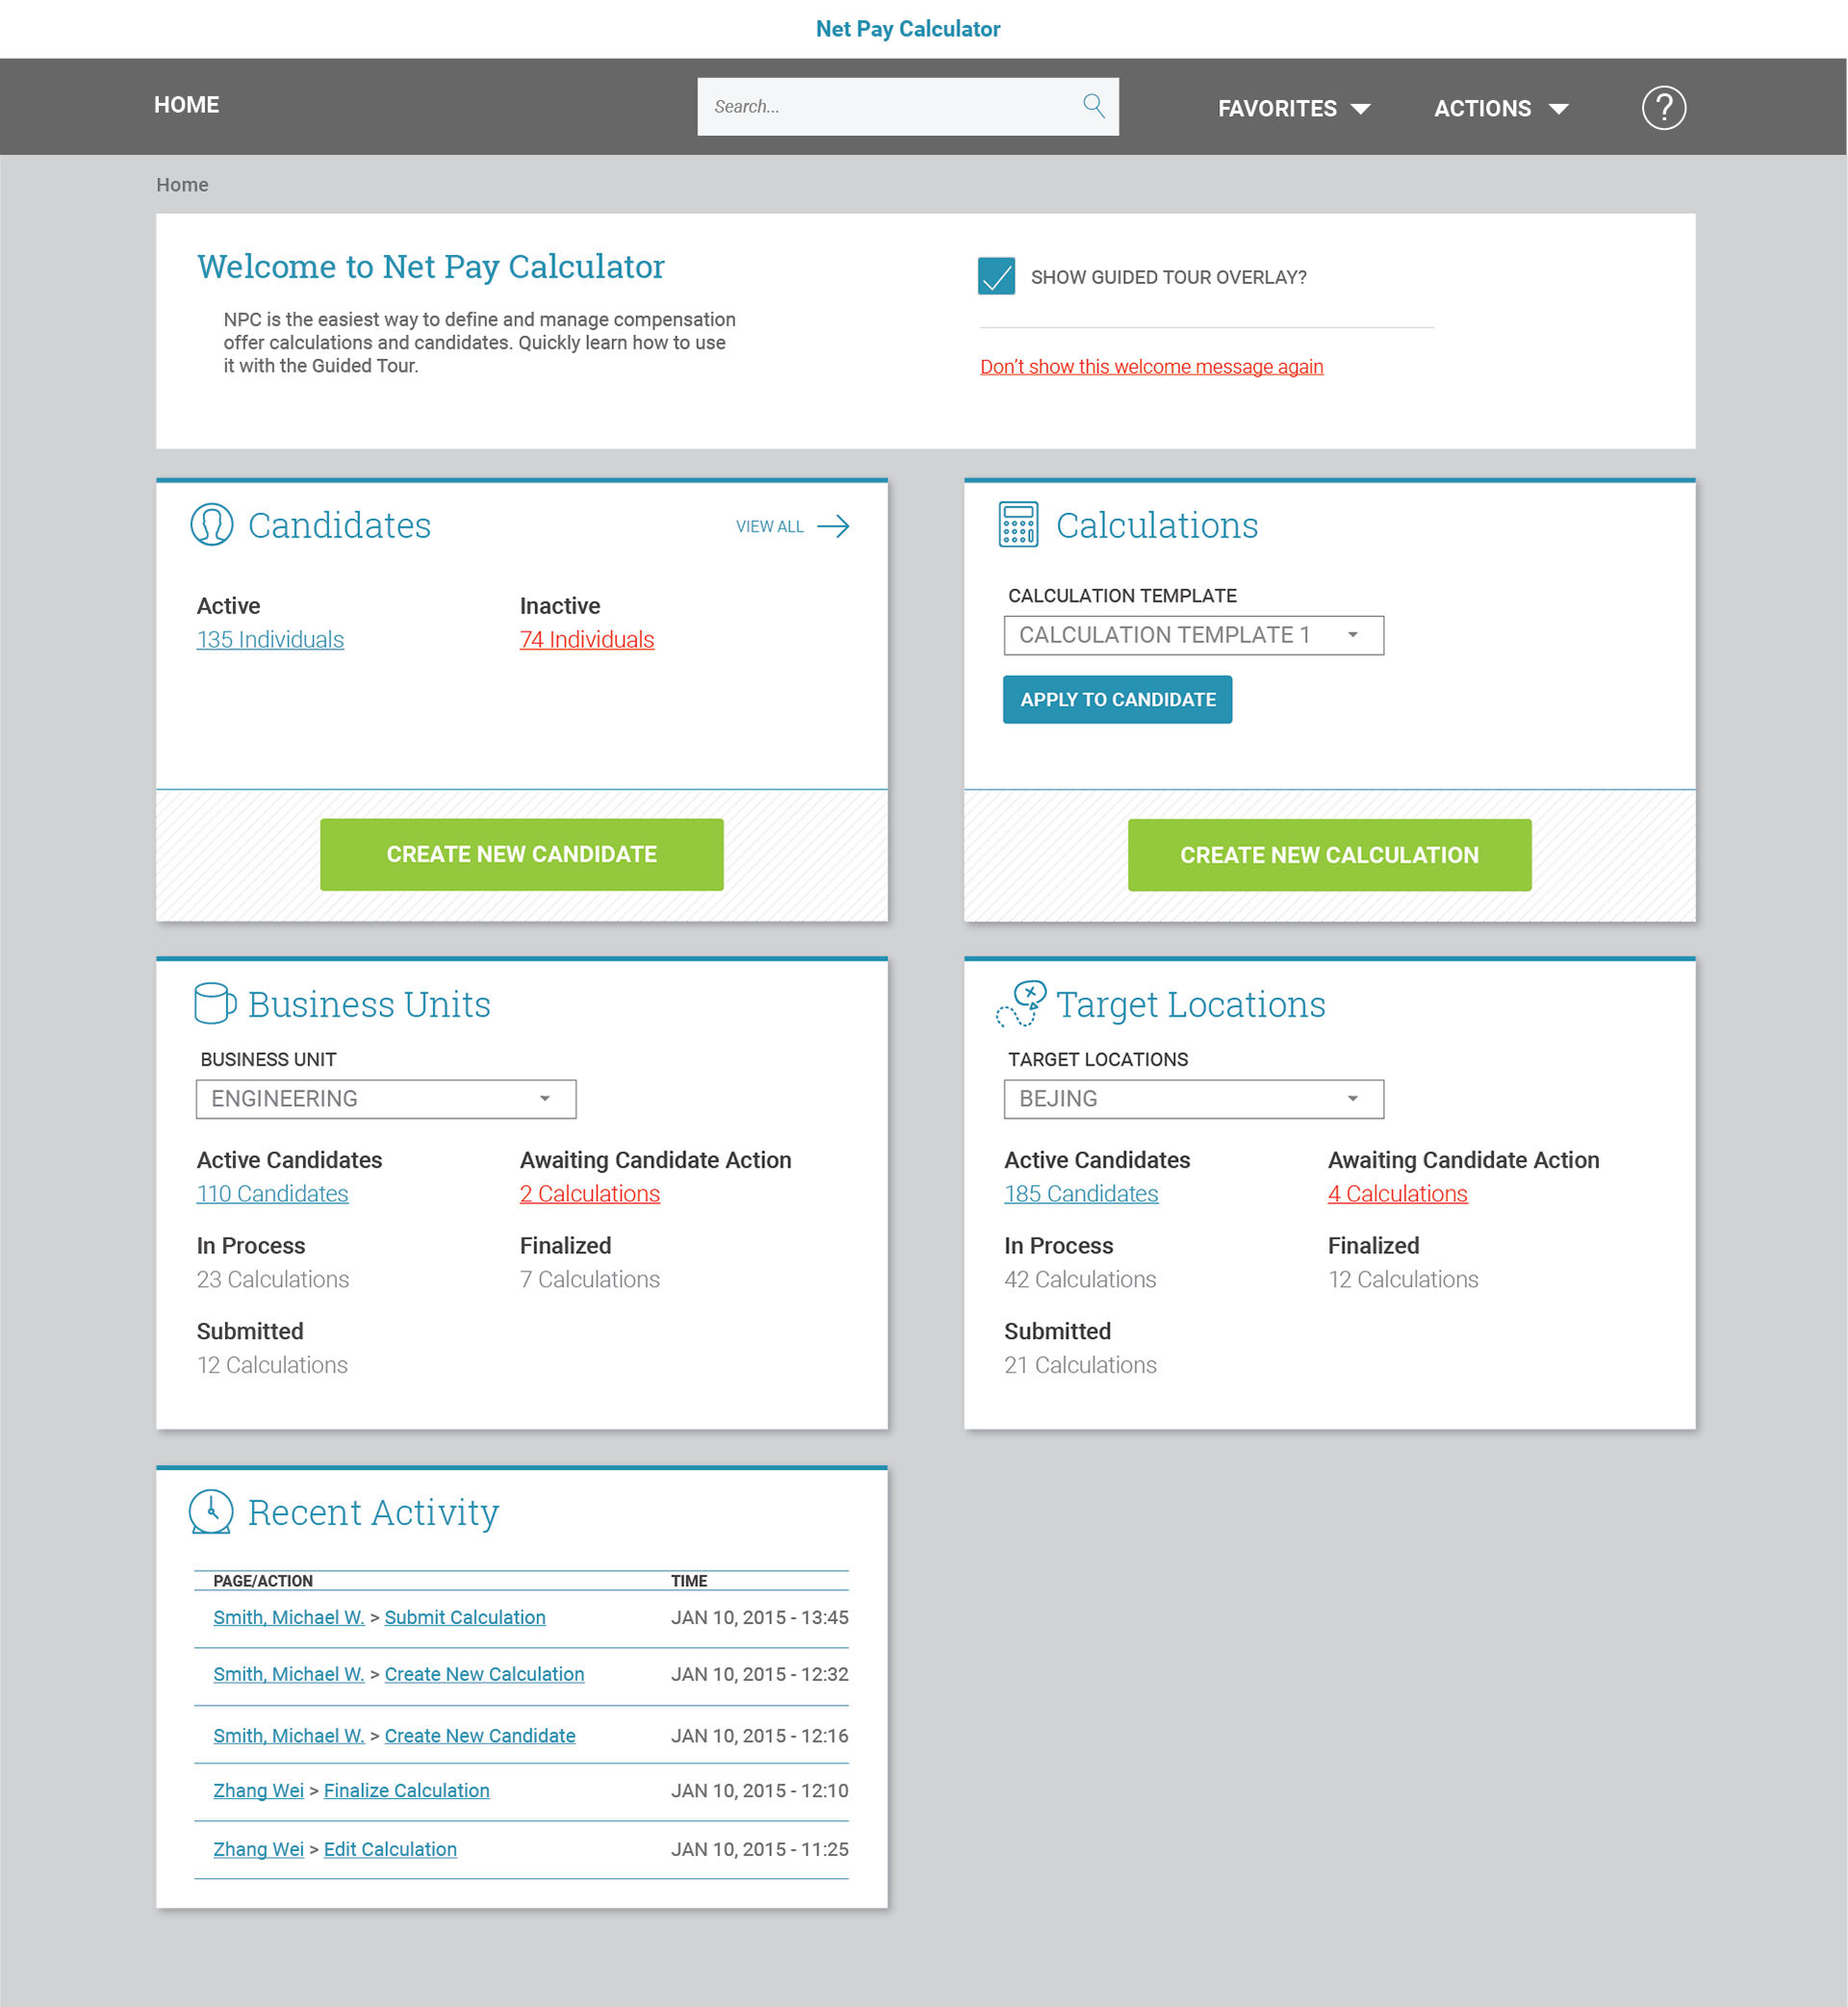Expand the Calculation Template 1 dropdown
Screen dimensions: 1848x2007
click(1193, 635)
